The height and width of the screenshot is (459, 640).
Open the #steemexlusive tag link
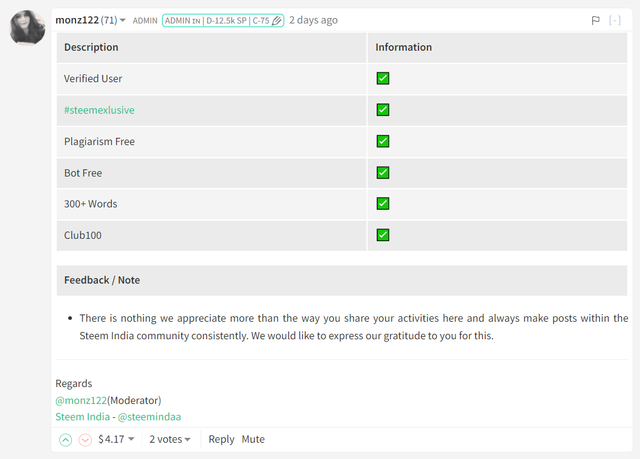[99, 110]
